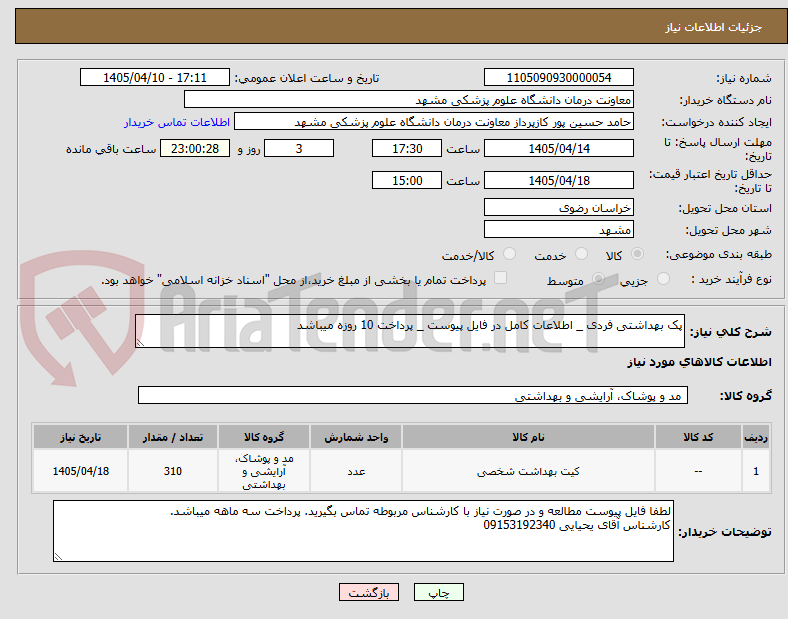This screenshot has height=619, width=788.
Task: Click the تعداد / مقدار column header
Action: (172, 437)
